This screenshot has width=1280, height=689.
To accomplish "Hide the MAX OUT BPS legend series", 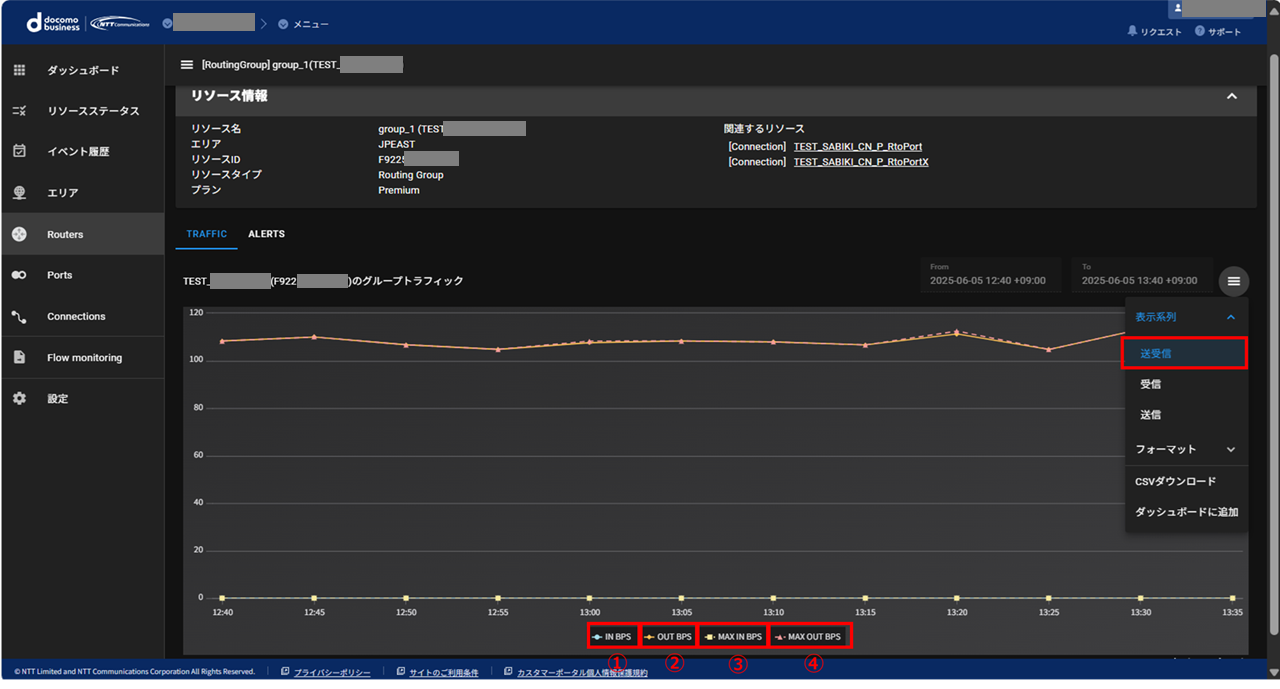I will pos(809,636).
